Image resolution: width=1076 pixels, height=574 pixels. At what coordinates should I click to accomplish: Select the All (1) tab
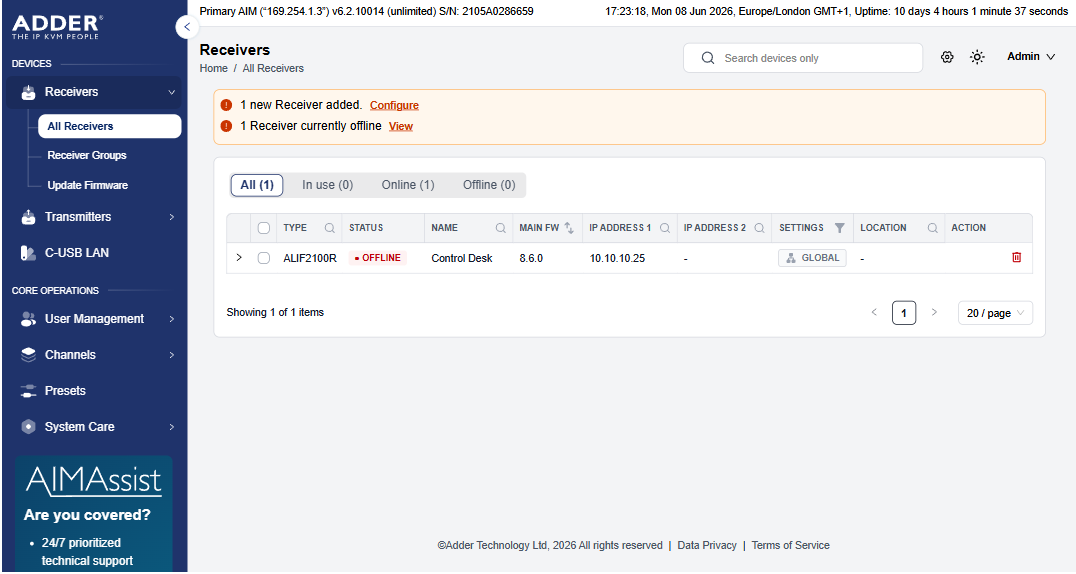[x=257, y=185]
